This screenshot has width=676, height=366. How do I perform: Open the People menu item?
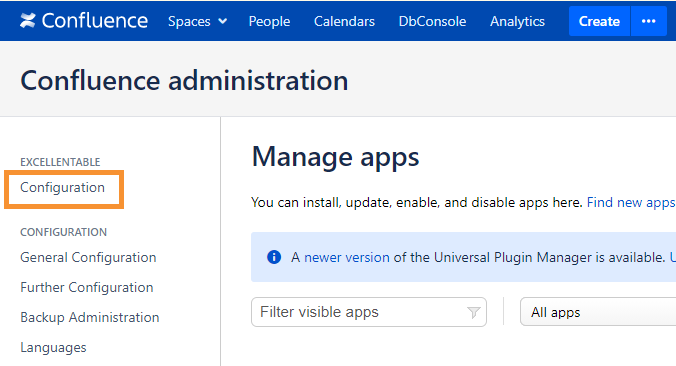coord(269,21)
